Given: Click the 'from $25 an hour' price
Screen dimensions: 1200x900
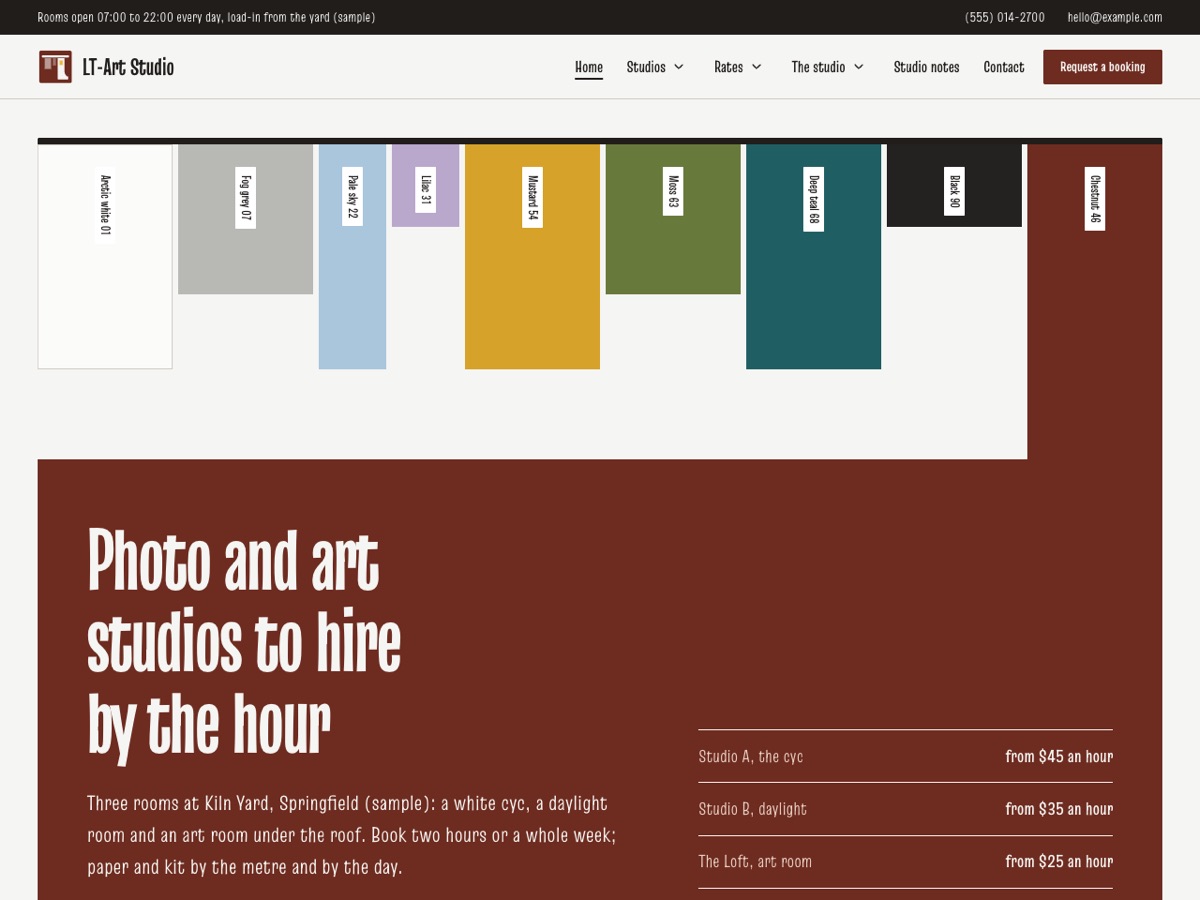Looking at the screenshot, I should pos(1059,861).
